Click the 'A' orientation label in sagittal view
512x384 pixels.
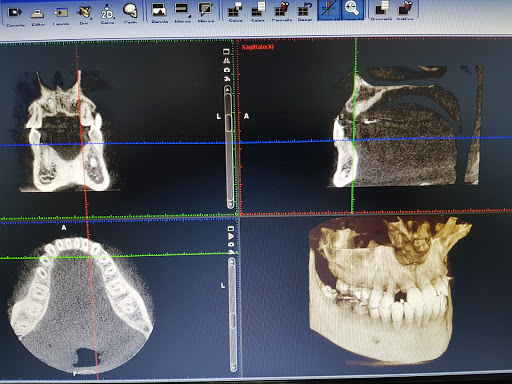246,116
